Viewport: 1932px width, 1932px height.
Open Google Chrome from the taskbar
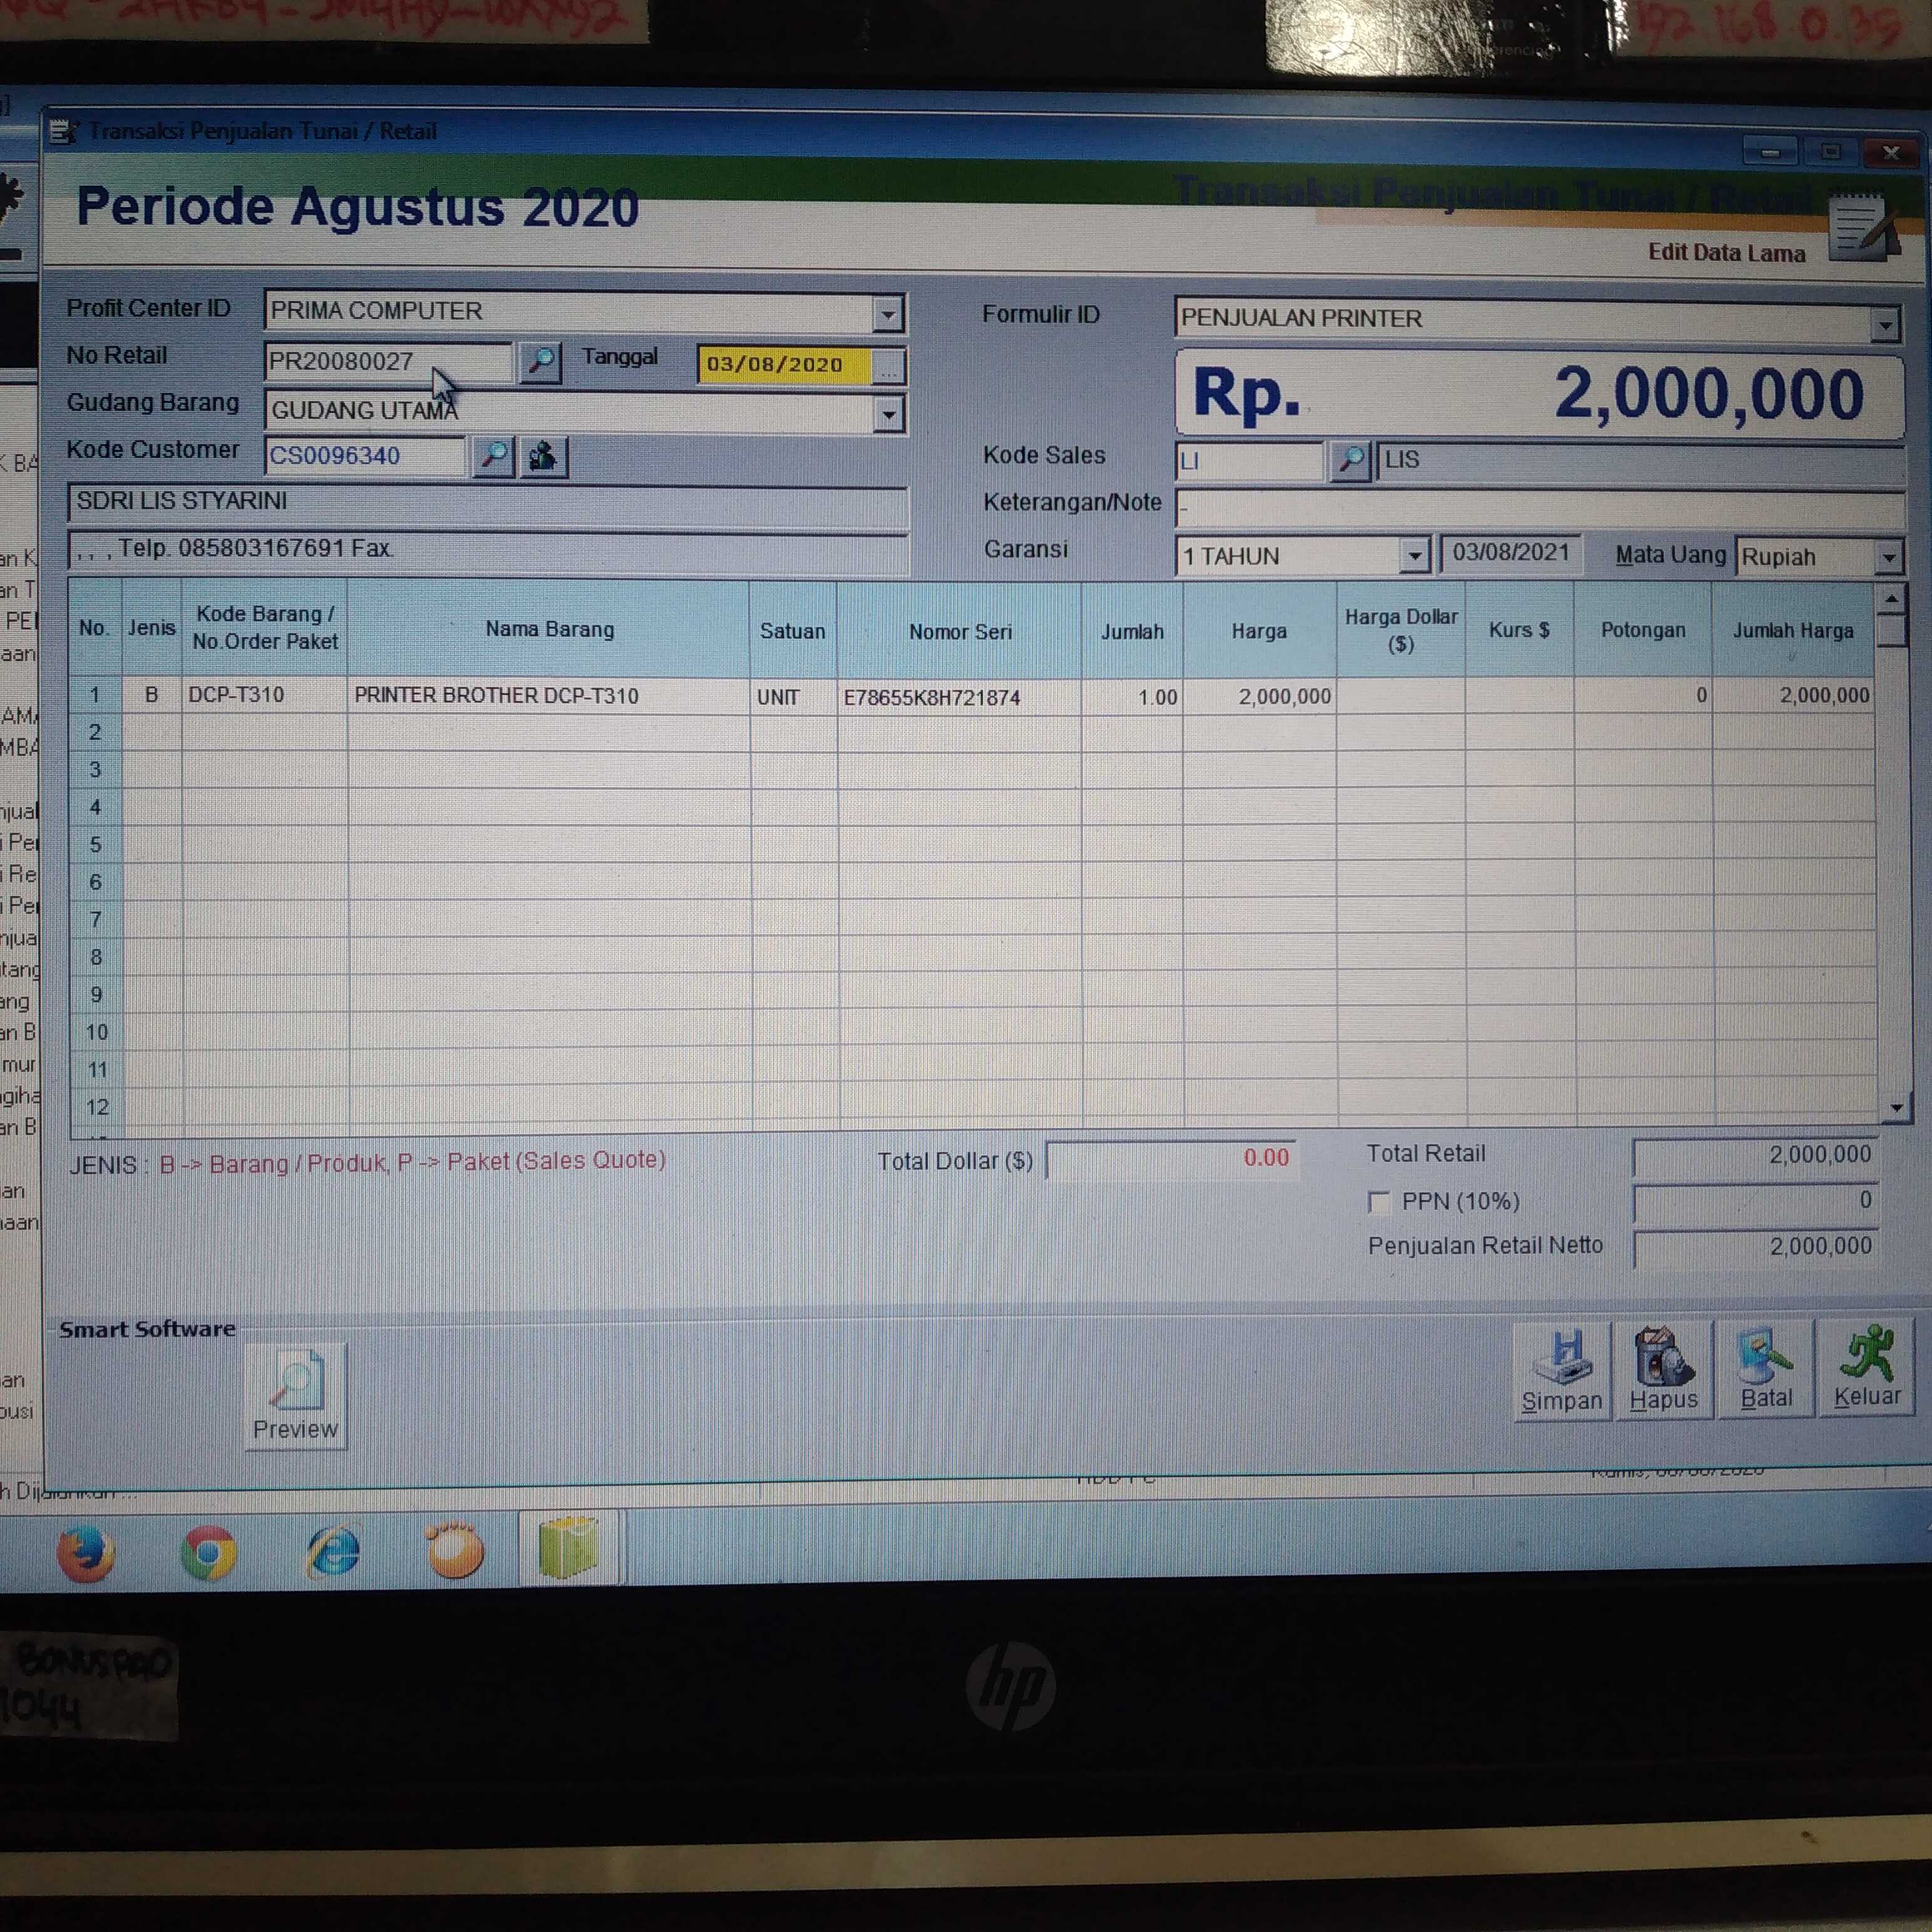coord(208,1553)
